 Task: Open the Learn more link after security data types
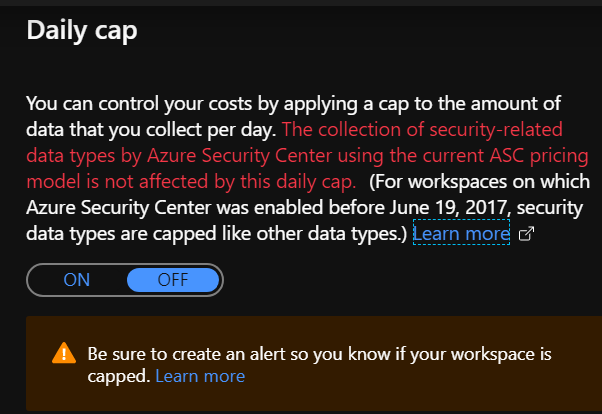pyautogui.click(x=461, y=234)
